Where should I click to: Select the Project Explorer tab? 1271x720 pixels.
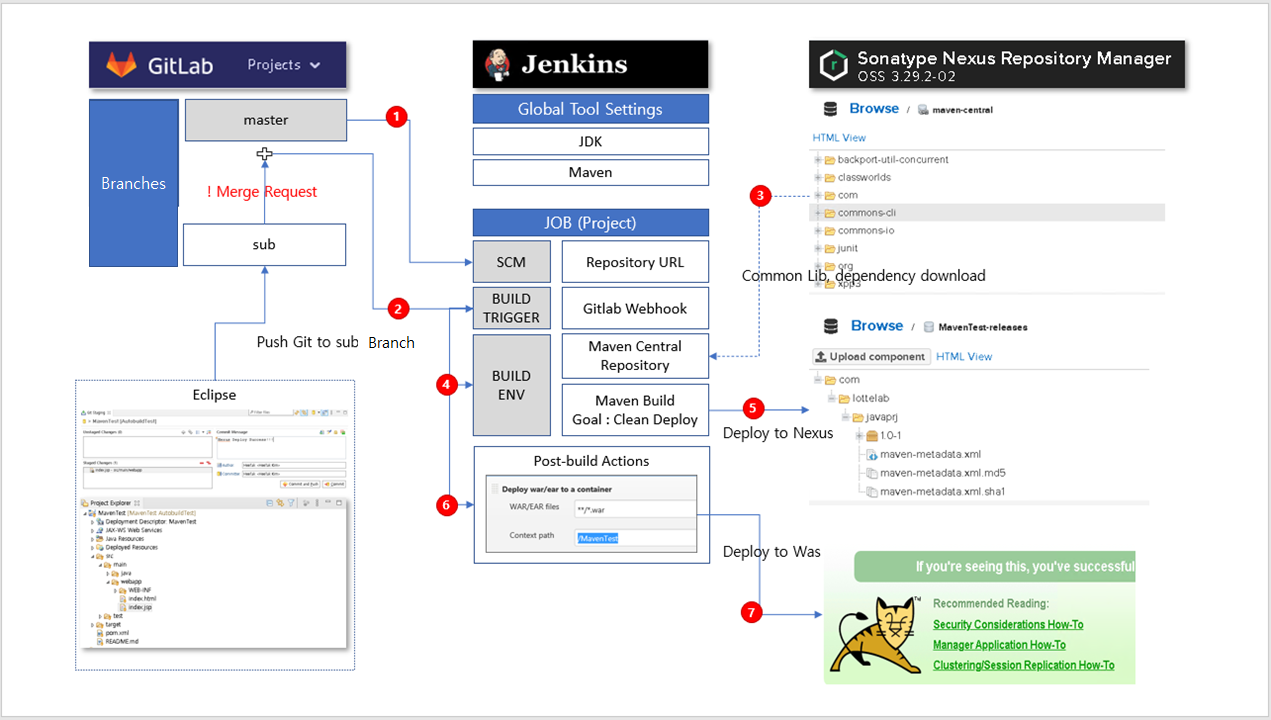110,503
